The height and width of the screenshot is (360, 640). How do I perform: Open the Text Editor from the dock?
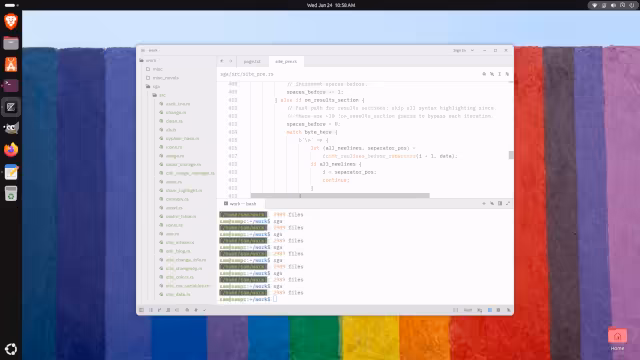click(x=11, y=172)
